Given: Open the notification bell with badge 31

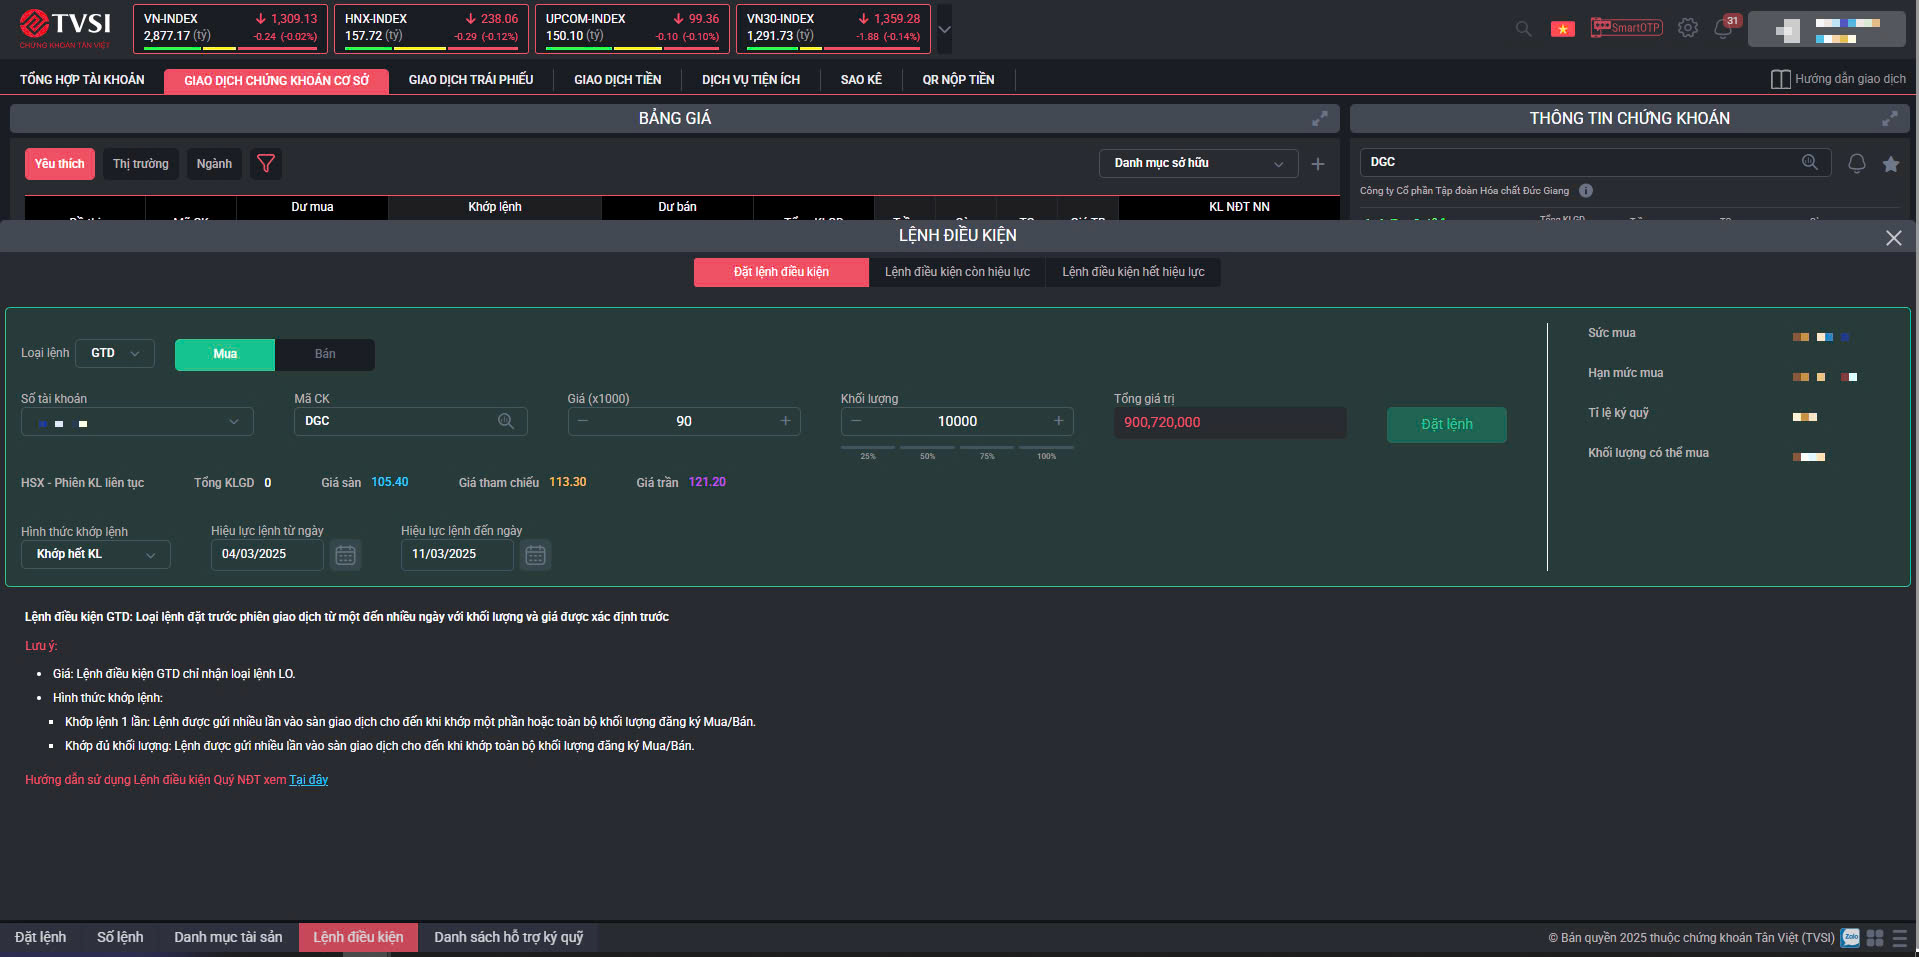Looking at the screenshot, I should [1723, 28].
